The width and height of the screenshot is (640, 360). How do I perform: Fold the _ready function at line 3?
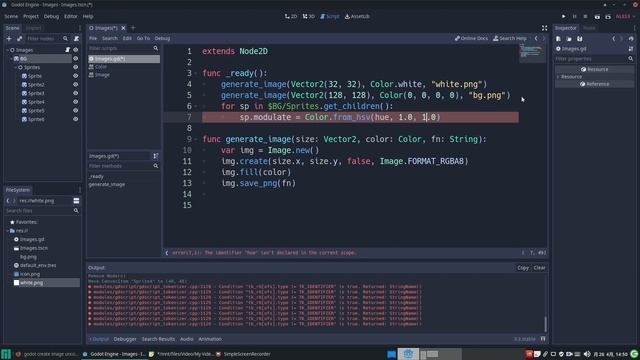click(x=196, y=73)
